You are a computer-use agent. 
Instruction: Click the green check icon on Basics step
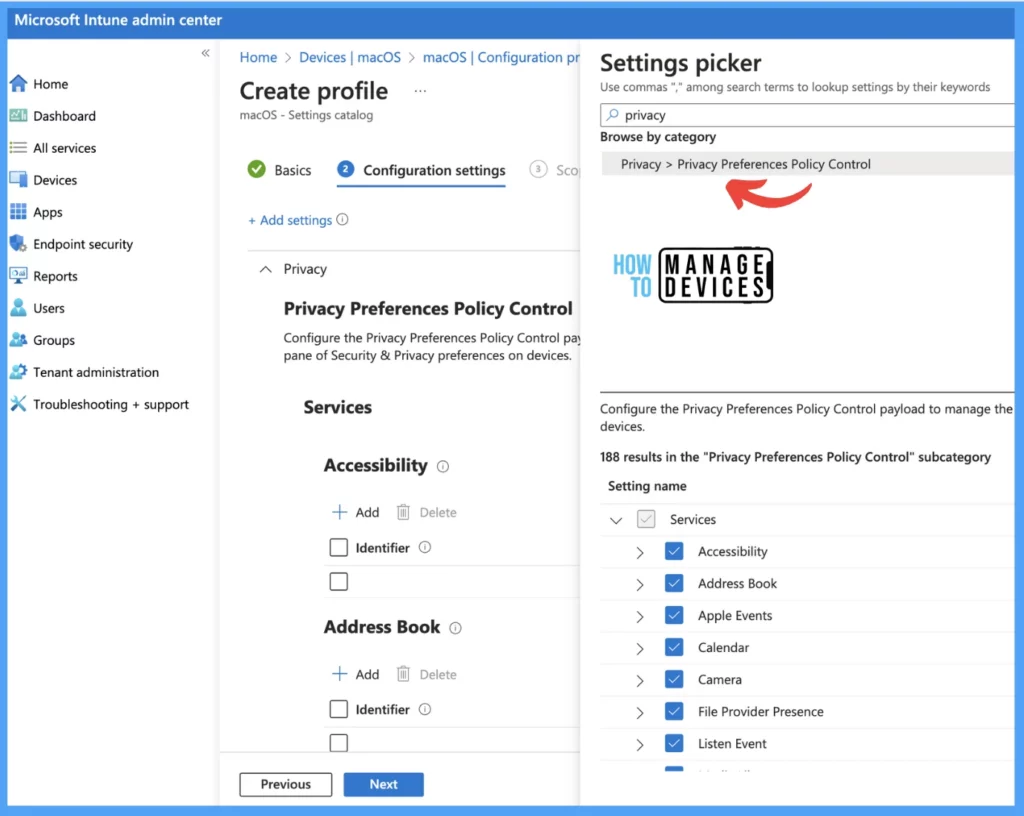coord(257,170)
